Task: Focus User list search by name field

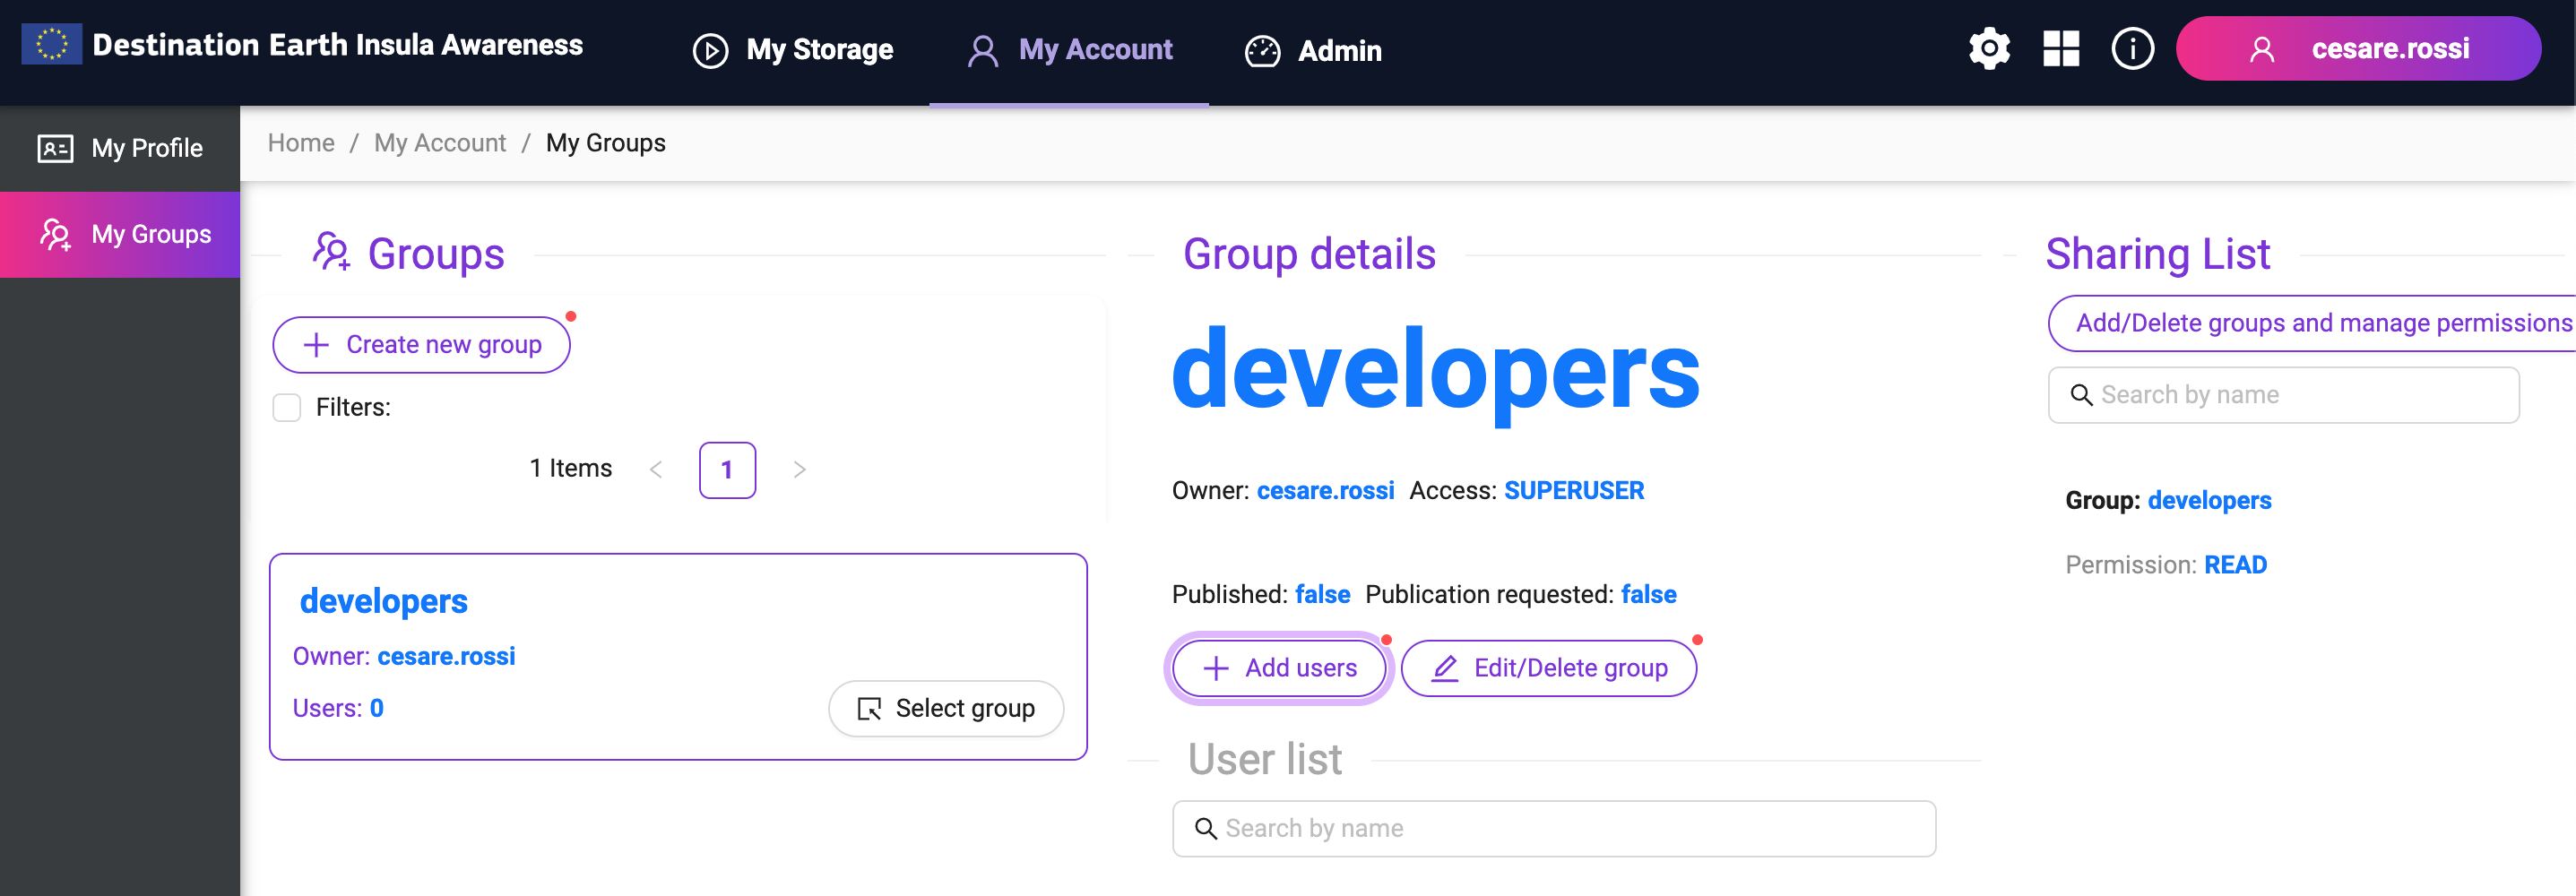Action: click(1554, 829)
